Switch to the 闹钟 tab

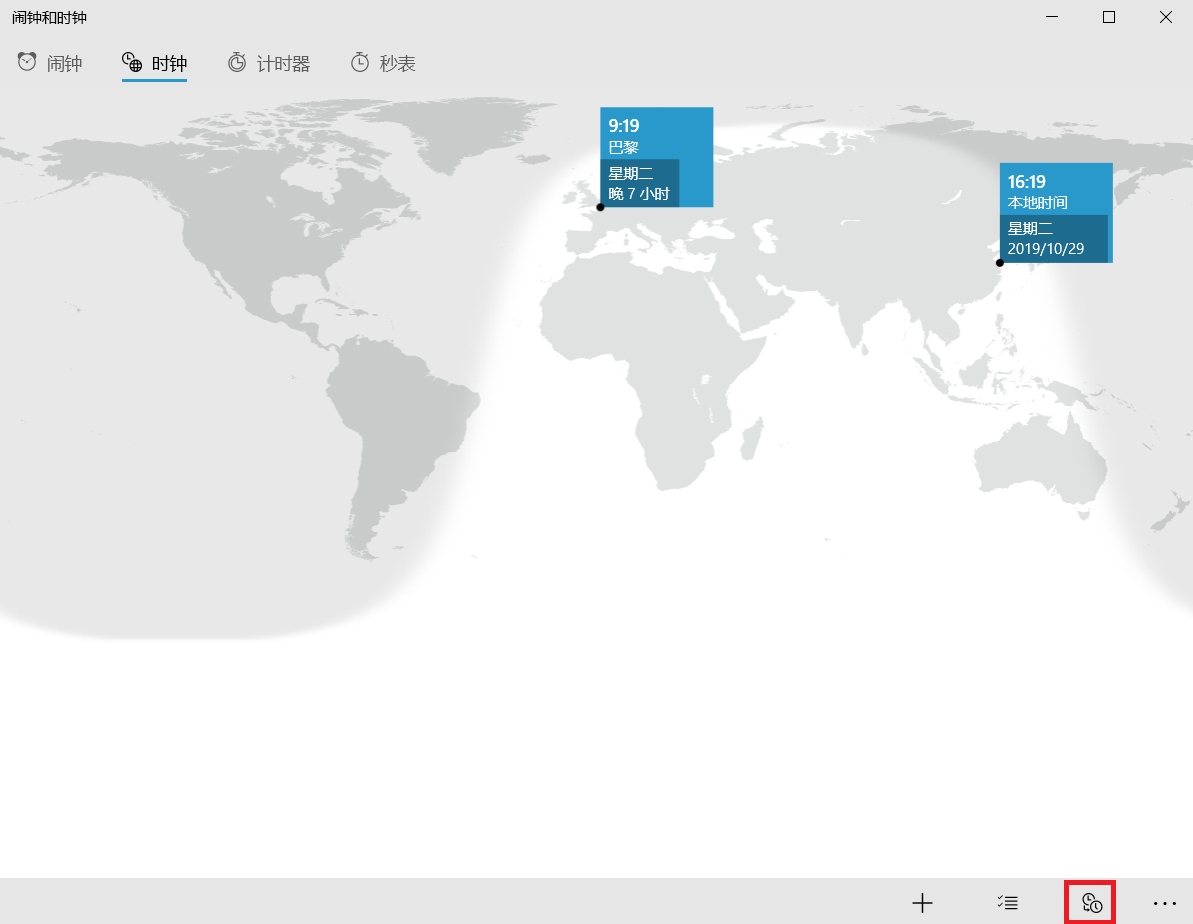[64, 64]
